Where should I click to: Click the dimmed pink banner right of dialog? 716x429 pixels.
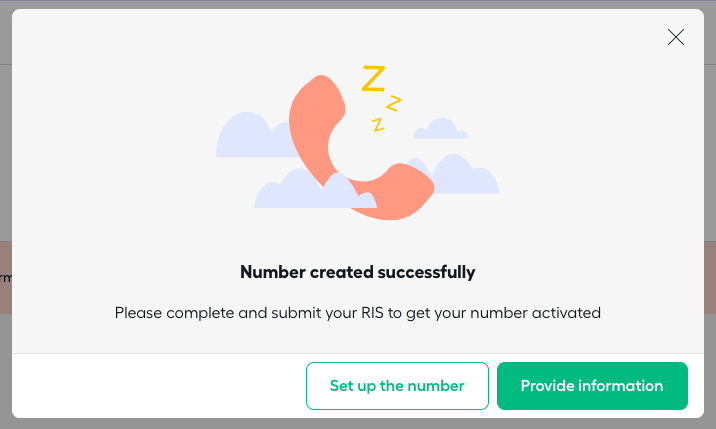point(710,278)
